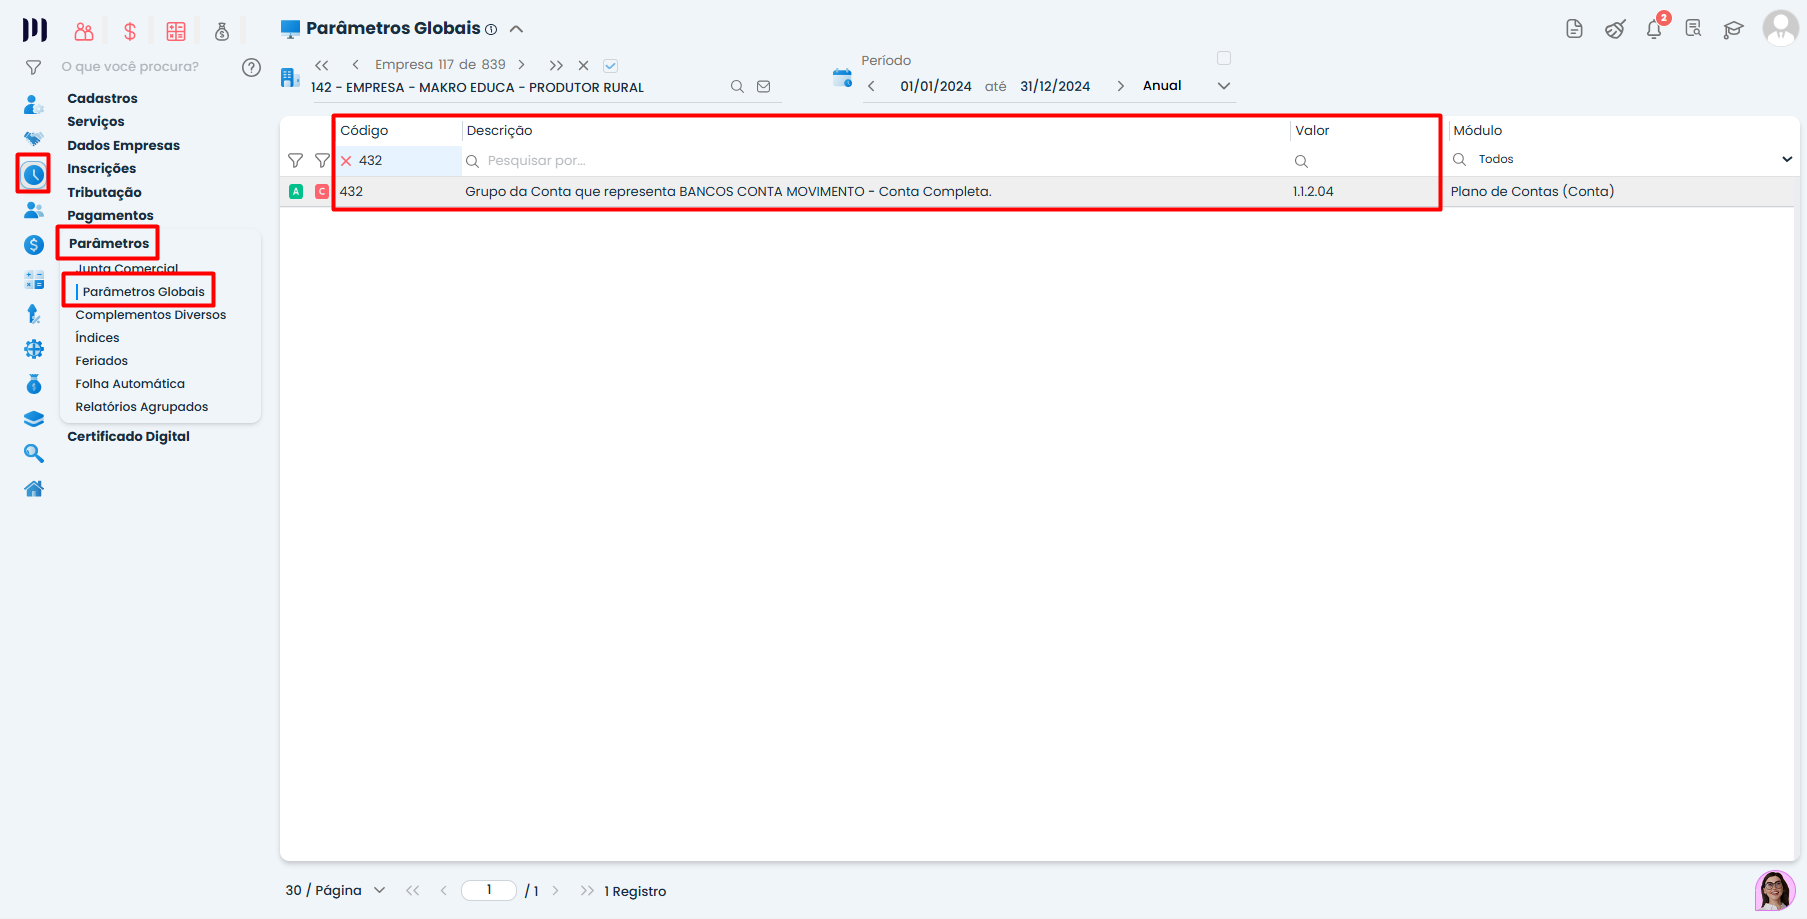This screenshot has height=919, width=1807.
Task: Open the blue dollar coin sidebar icon
Action: pyautogui.click(x=34, y=245)
